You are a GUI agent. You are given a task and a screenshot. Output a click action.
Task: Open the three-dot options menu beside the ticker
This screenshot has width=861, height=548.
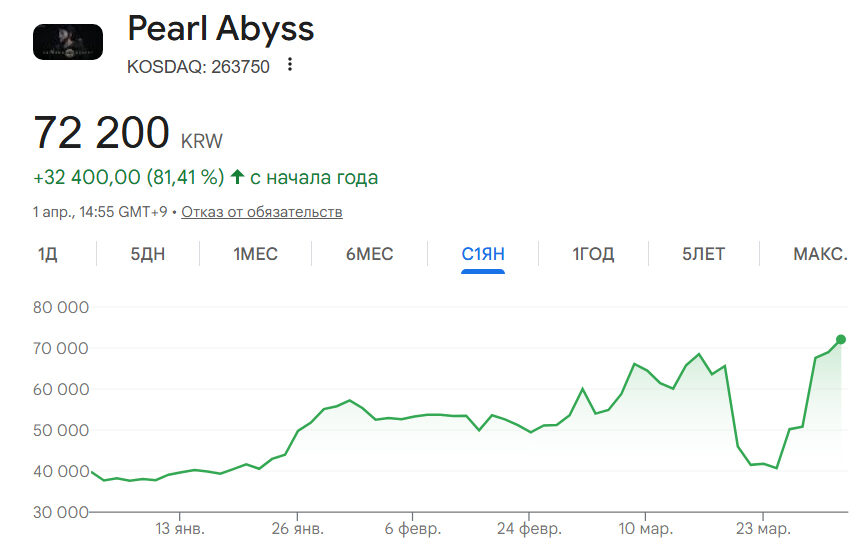point(290,66)
